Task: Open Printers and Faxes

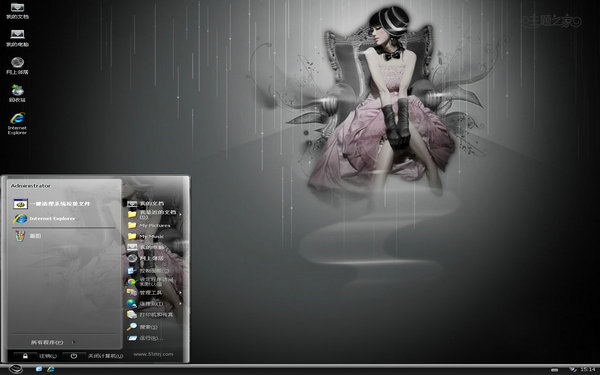Action: [150, 315]
